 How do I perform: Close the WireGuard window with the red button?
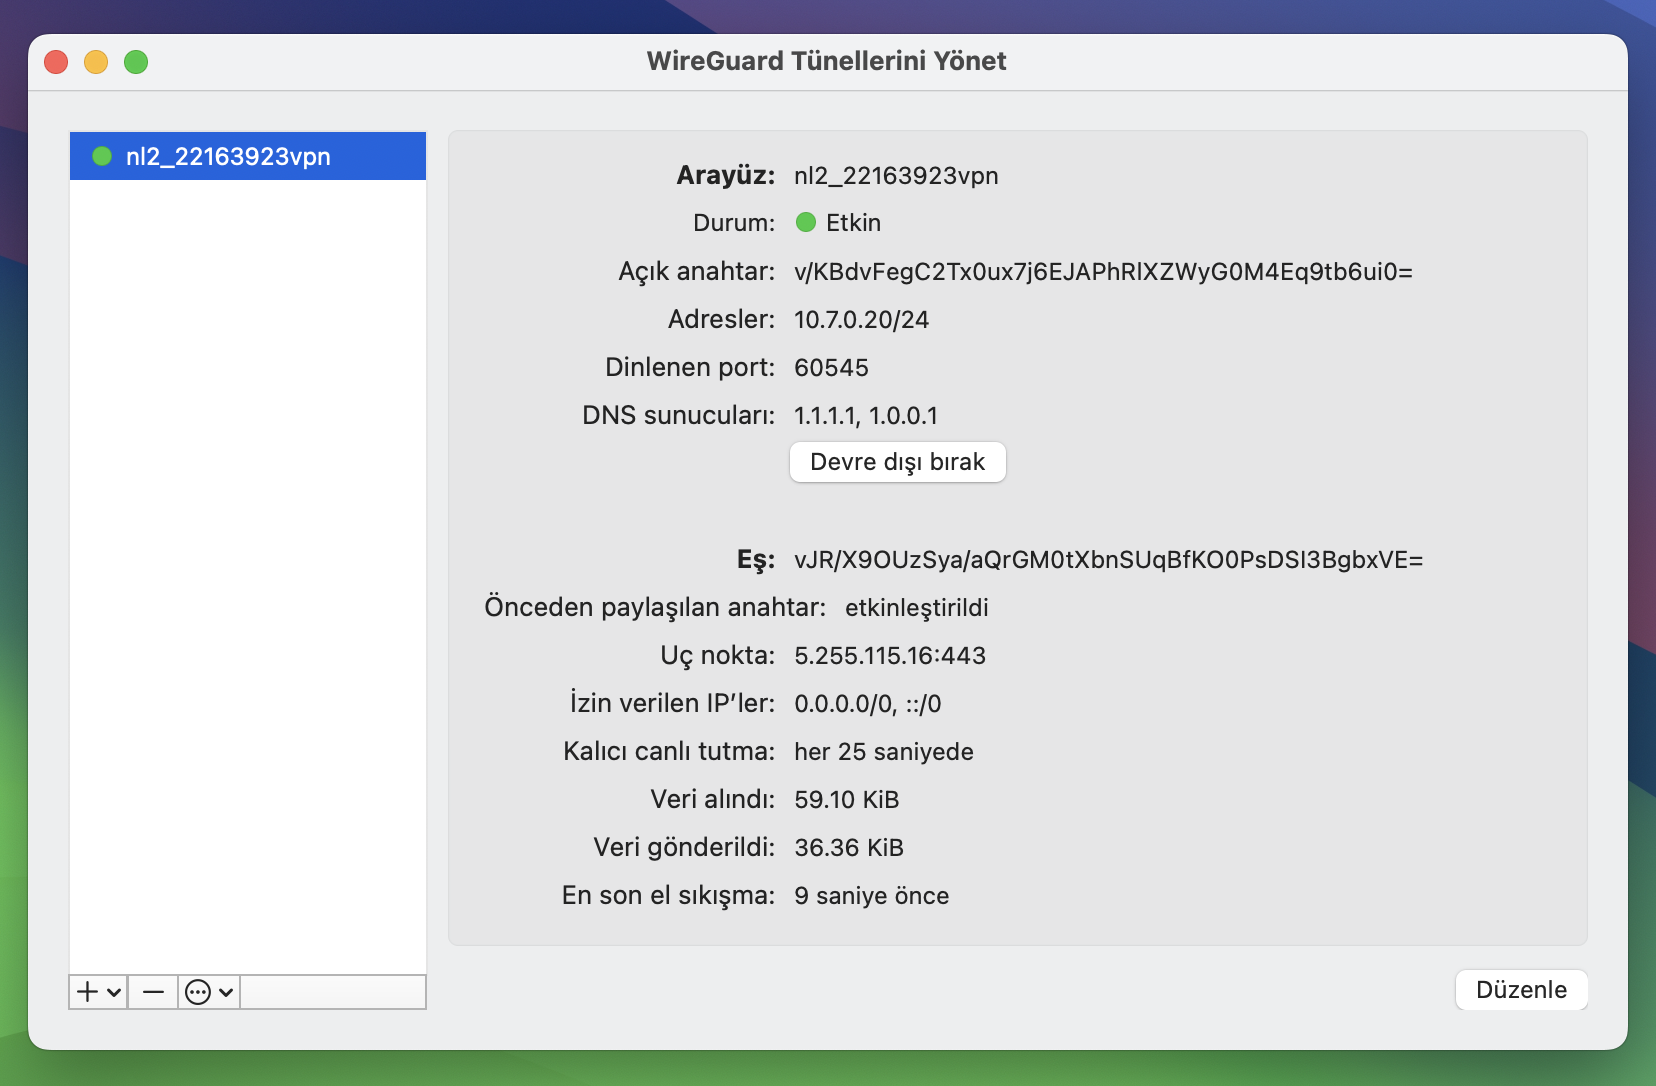click(56, 62)
